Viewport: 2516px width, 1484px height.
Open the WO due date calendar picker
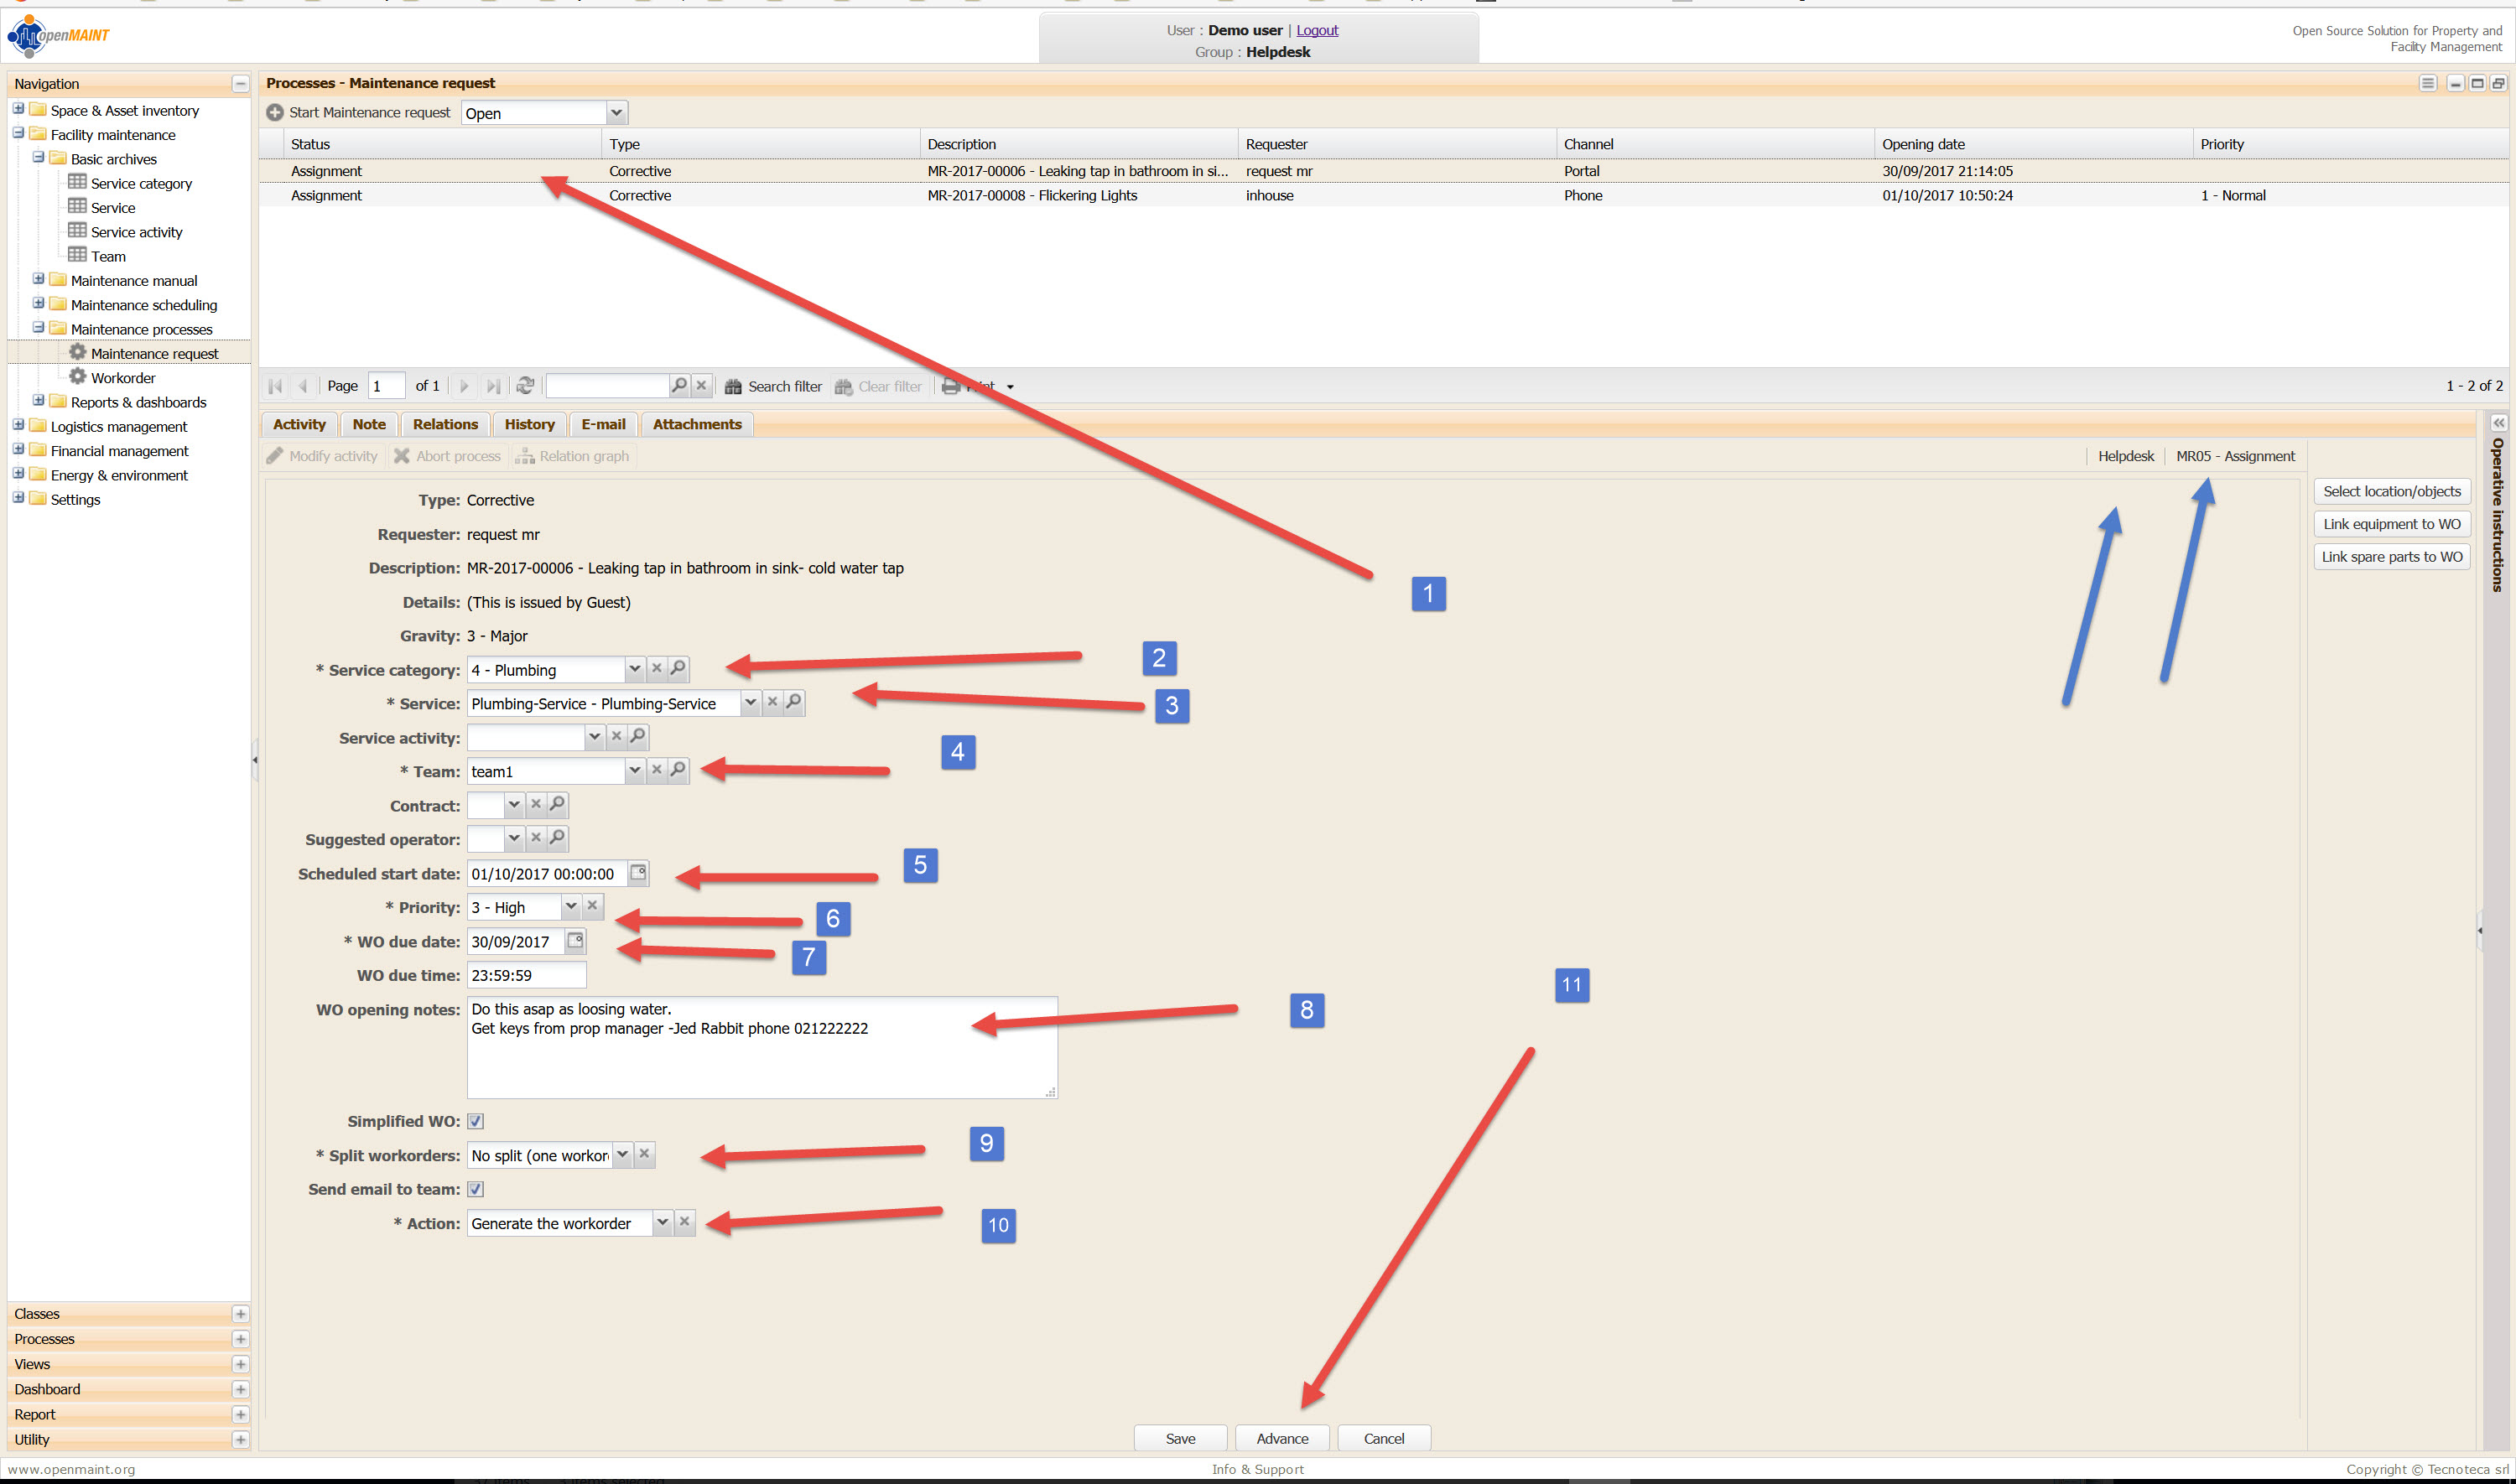[575, 941]
